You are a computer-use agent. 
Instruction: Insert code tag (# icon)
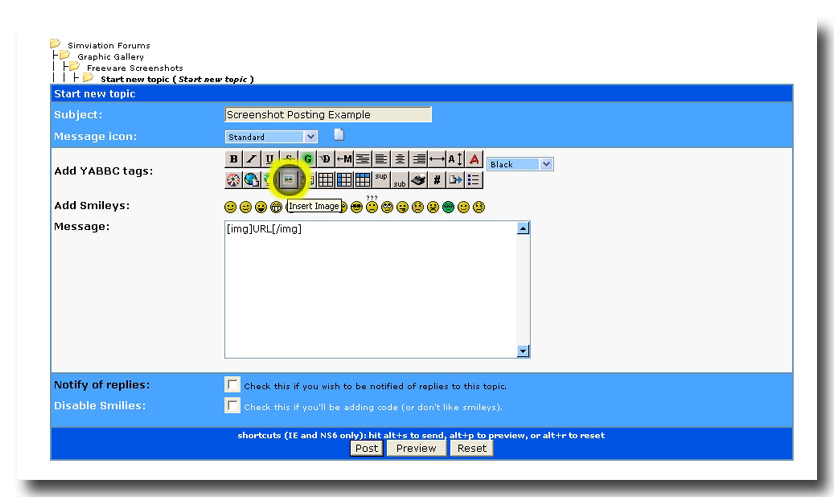(x=437, y=180)
